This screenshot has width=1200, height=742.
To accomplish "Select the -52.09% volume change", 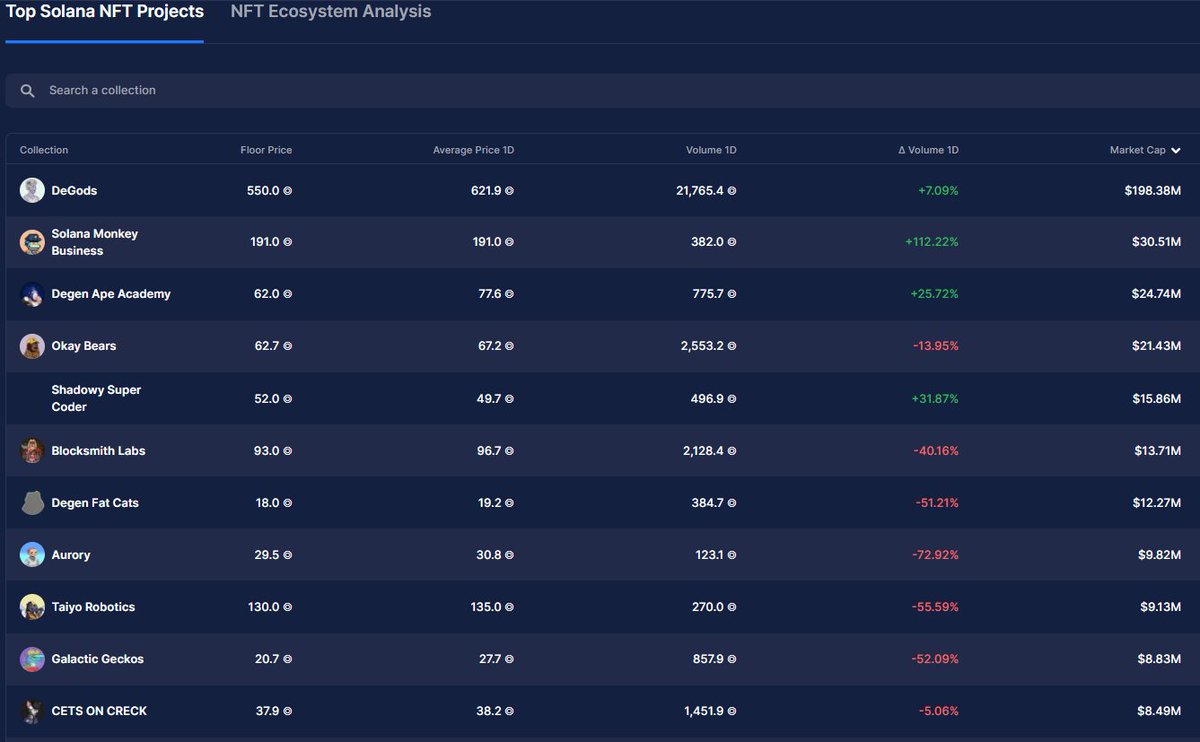I will [936, 658].
